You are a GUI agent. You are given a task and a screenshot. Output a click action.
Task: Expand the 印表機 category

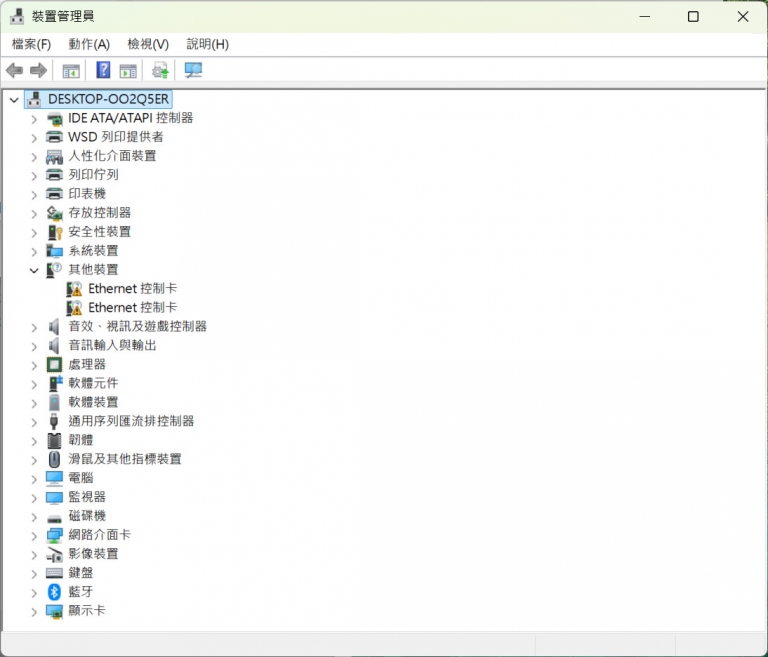click(x=34, y=195)
